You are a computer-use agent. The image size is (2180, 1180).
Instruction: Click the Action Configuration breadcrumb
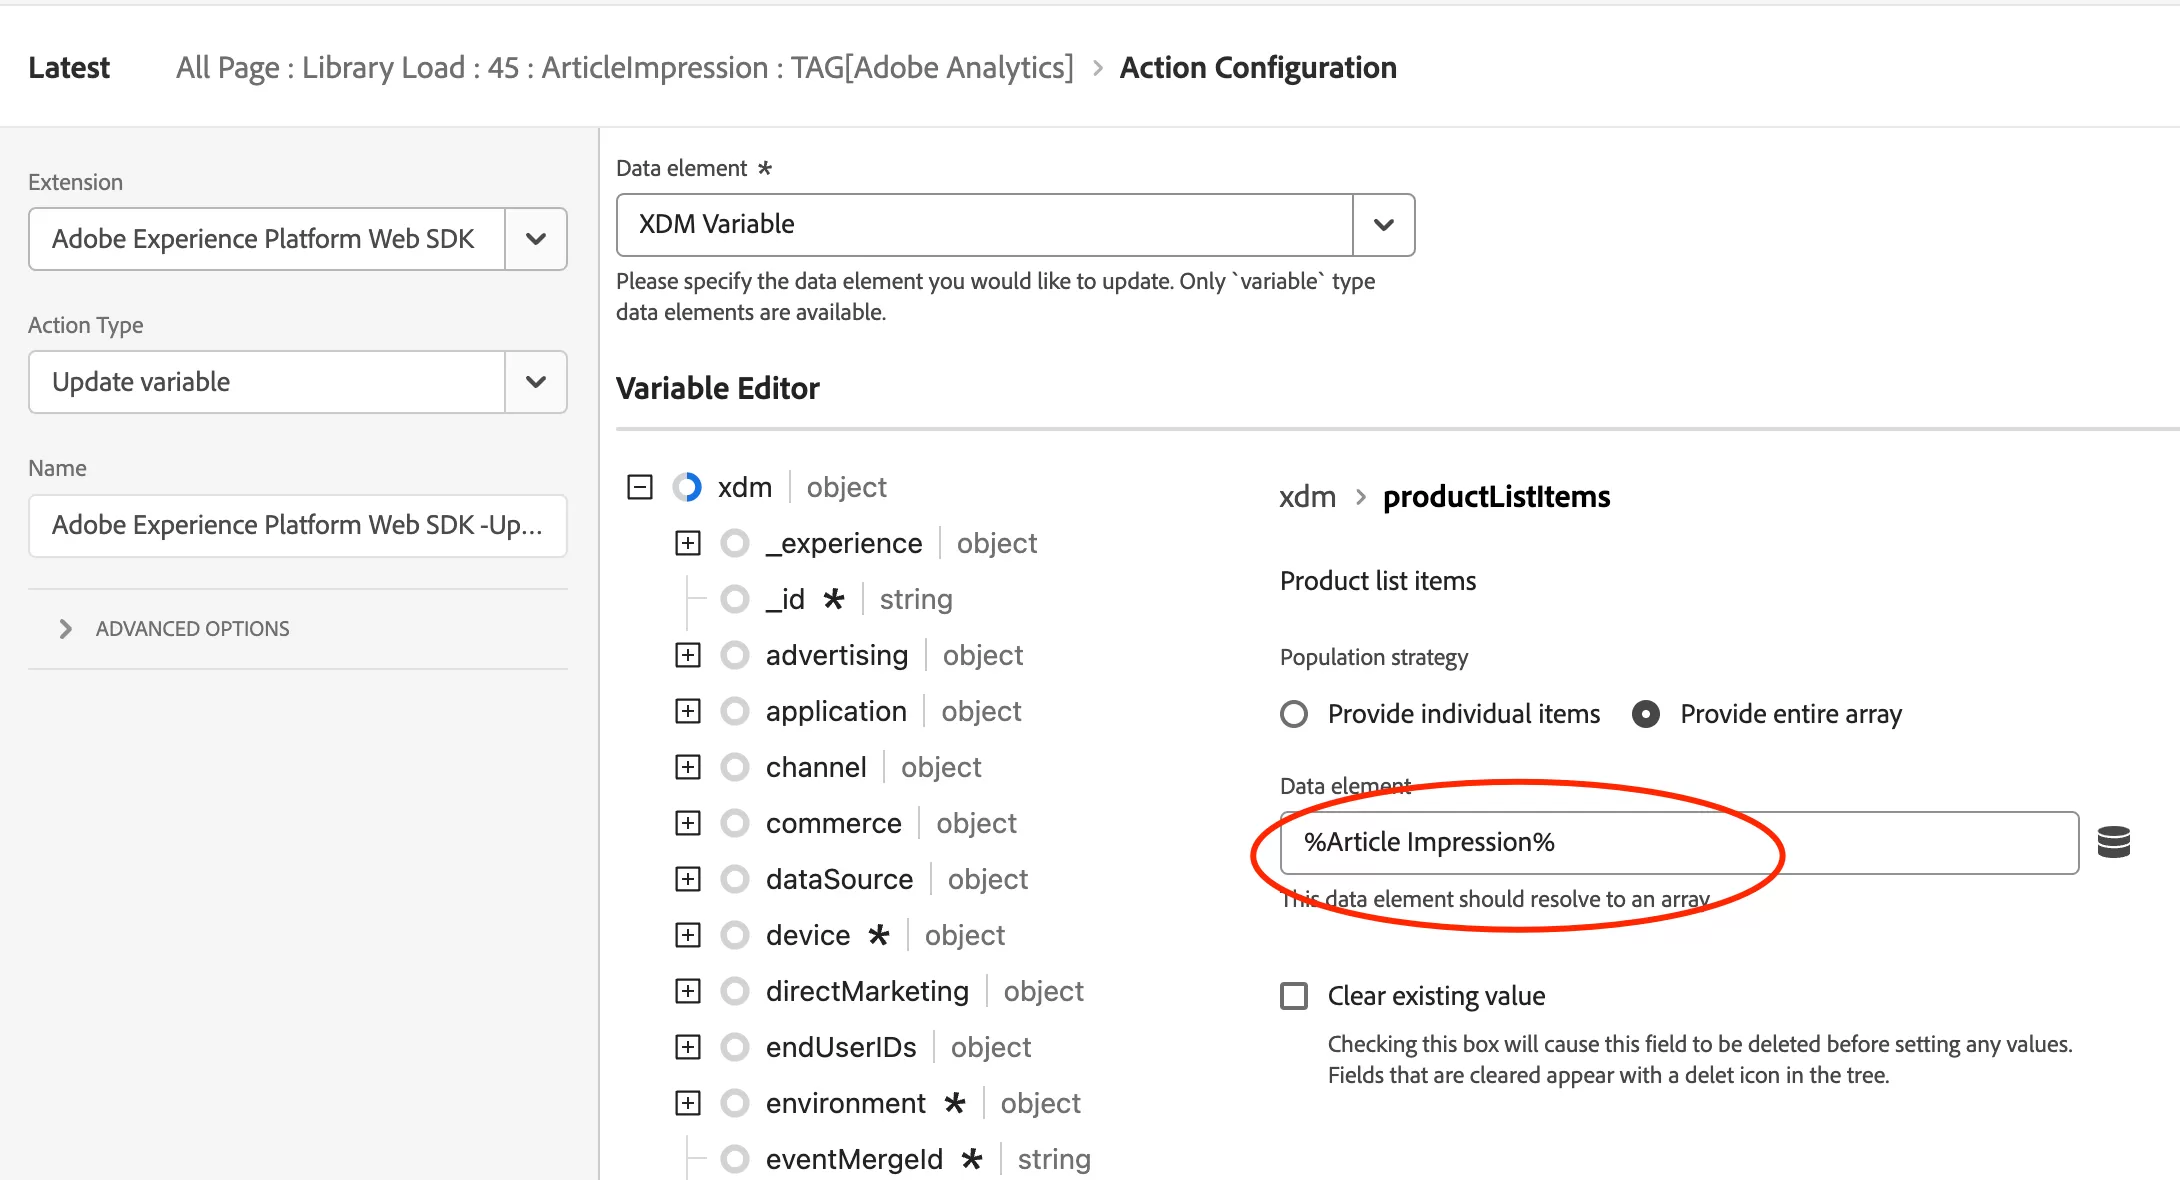pos(1258,68)
